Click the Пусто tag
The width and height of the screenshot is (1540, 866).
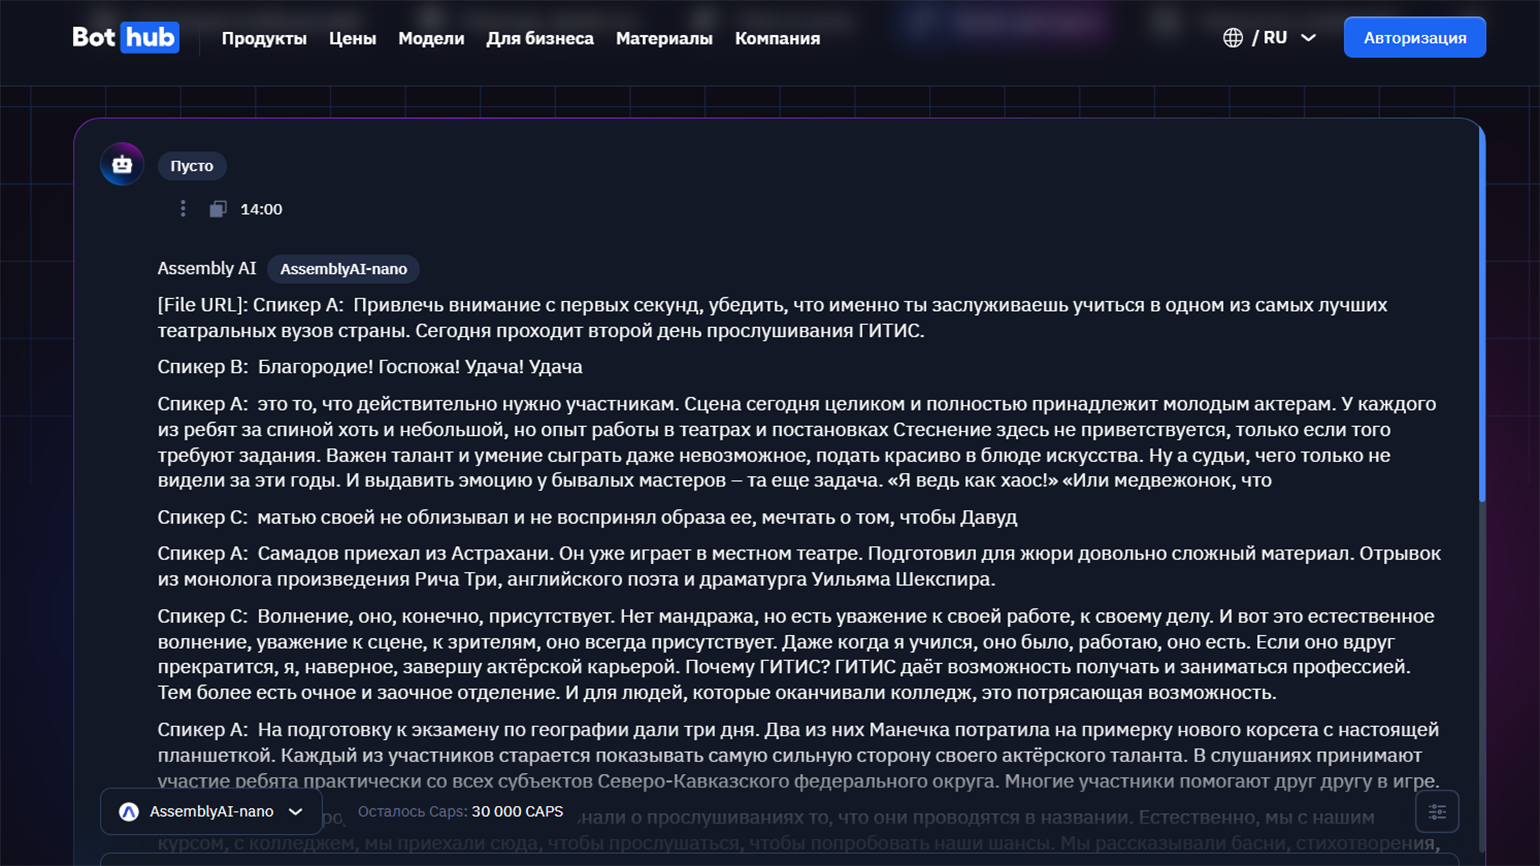tap(191, 166)
